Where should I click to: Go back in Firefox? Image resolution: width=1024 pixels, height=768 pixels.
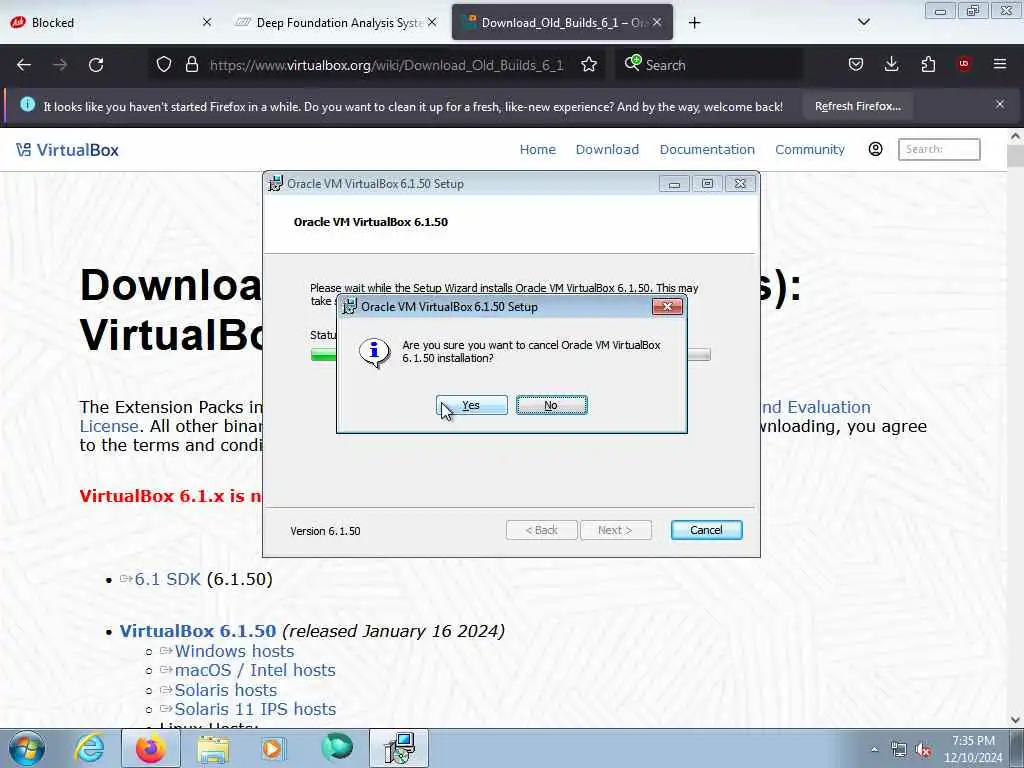(x=24, y=65)
